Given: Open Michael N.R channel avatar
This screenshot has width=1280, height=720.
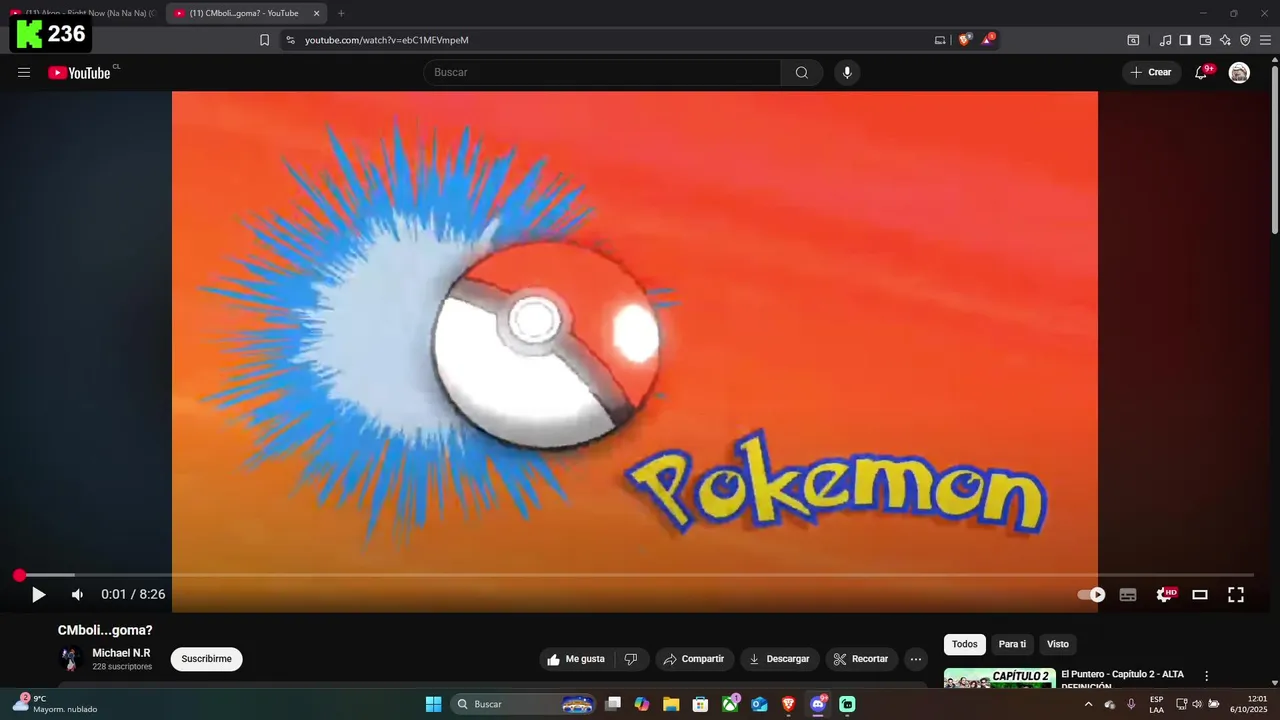Looking at the screenshot, I should click(x=70, y=659).
